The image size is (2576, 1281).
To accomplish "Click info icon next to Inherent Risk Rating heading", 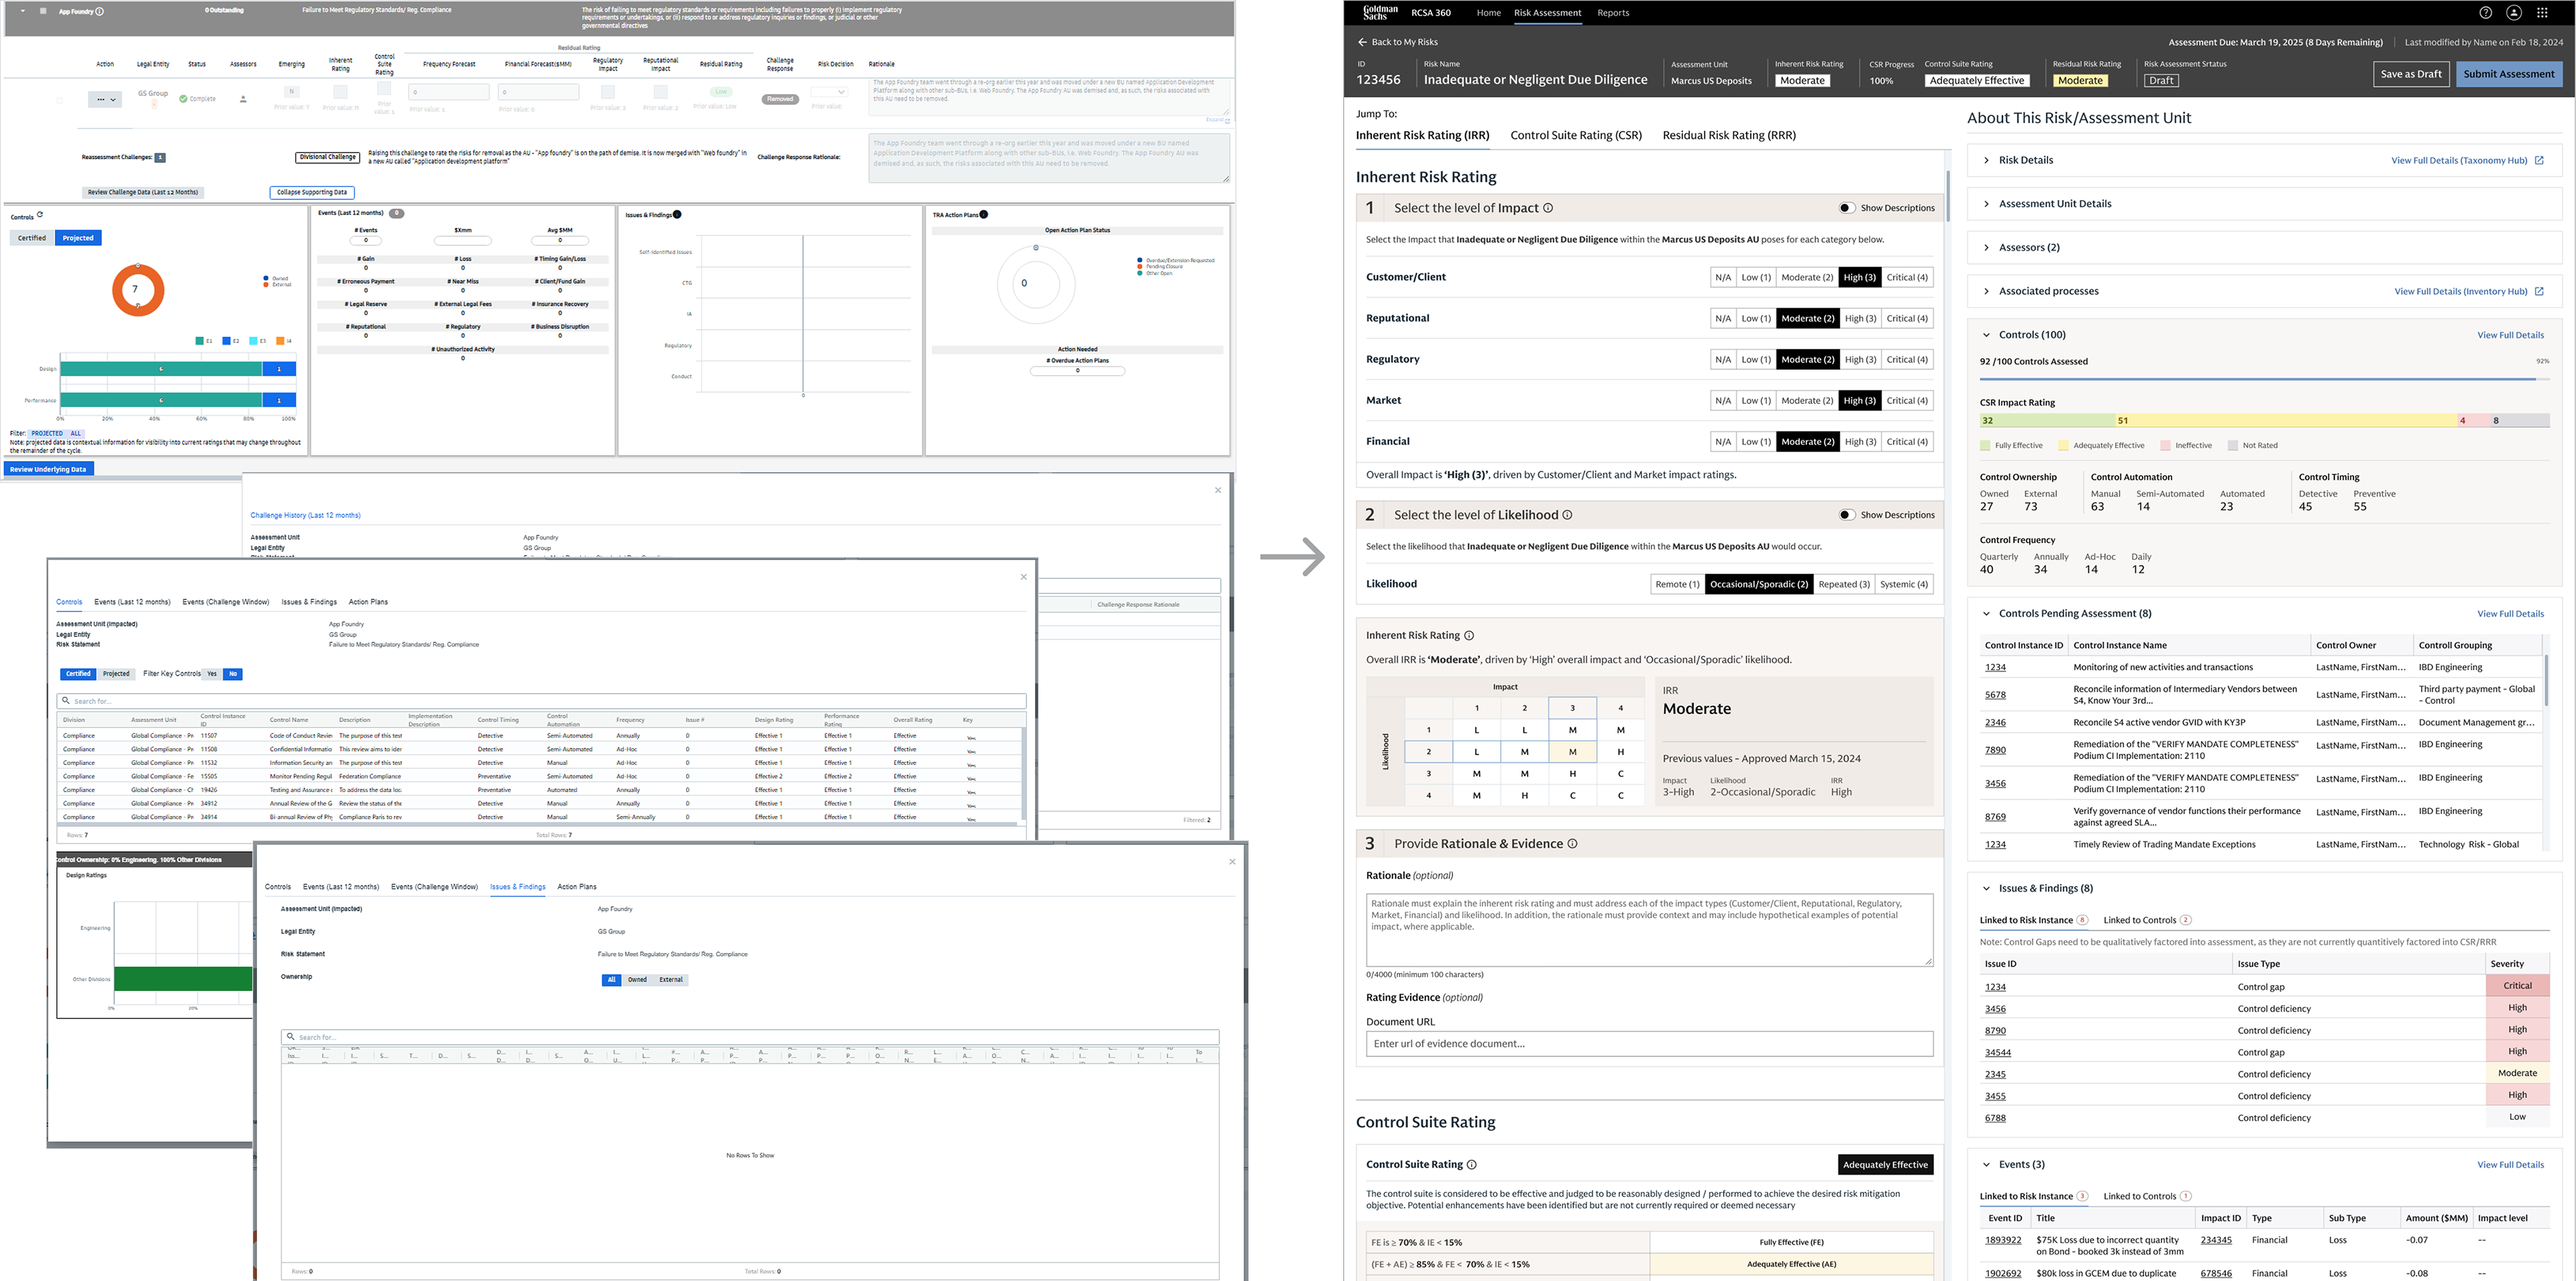I will point(1469,636).
